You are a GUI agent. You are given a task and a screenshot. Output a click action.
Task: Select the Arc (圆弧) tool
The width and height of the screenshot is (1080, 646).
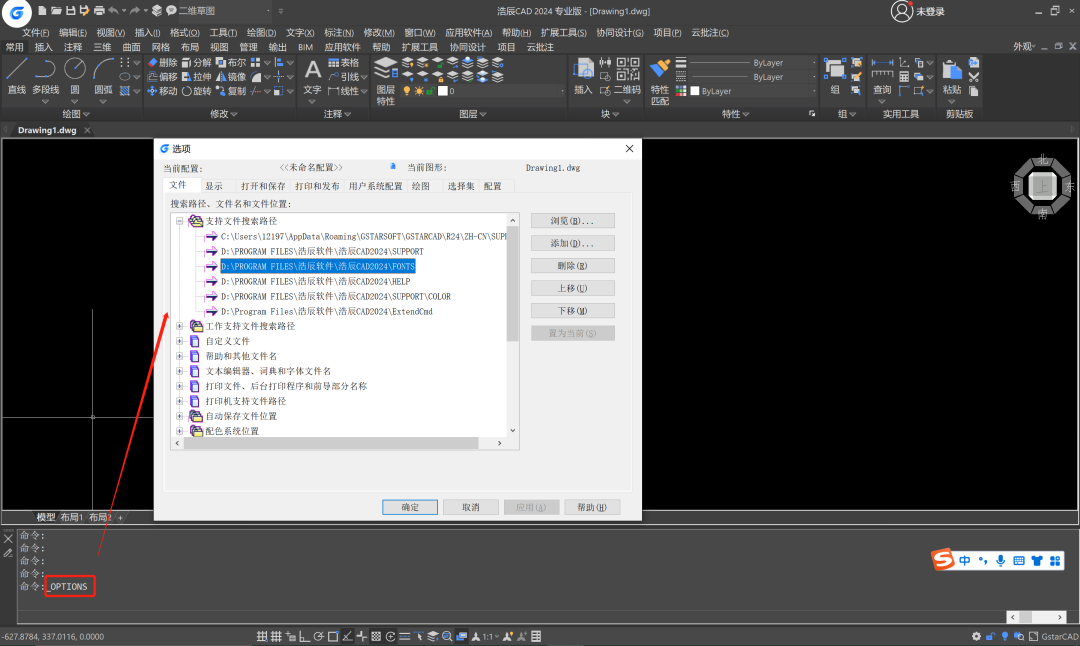103,76
